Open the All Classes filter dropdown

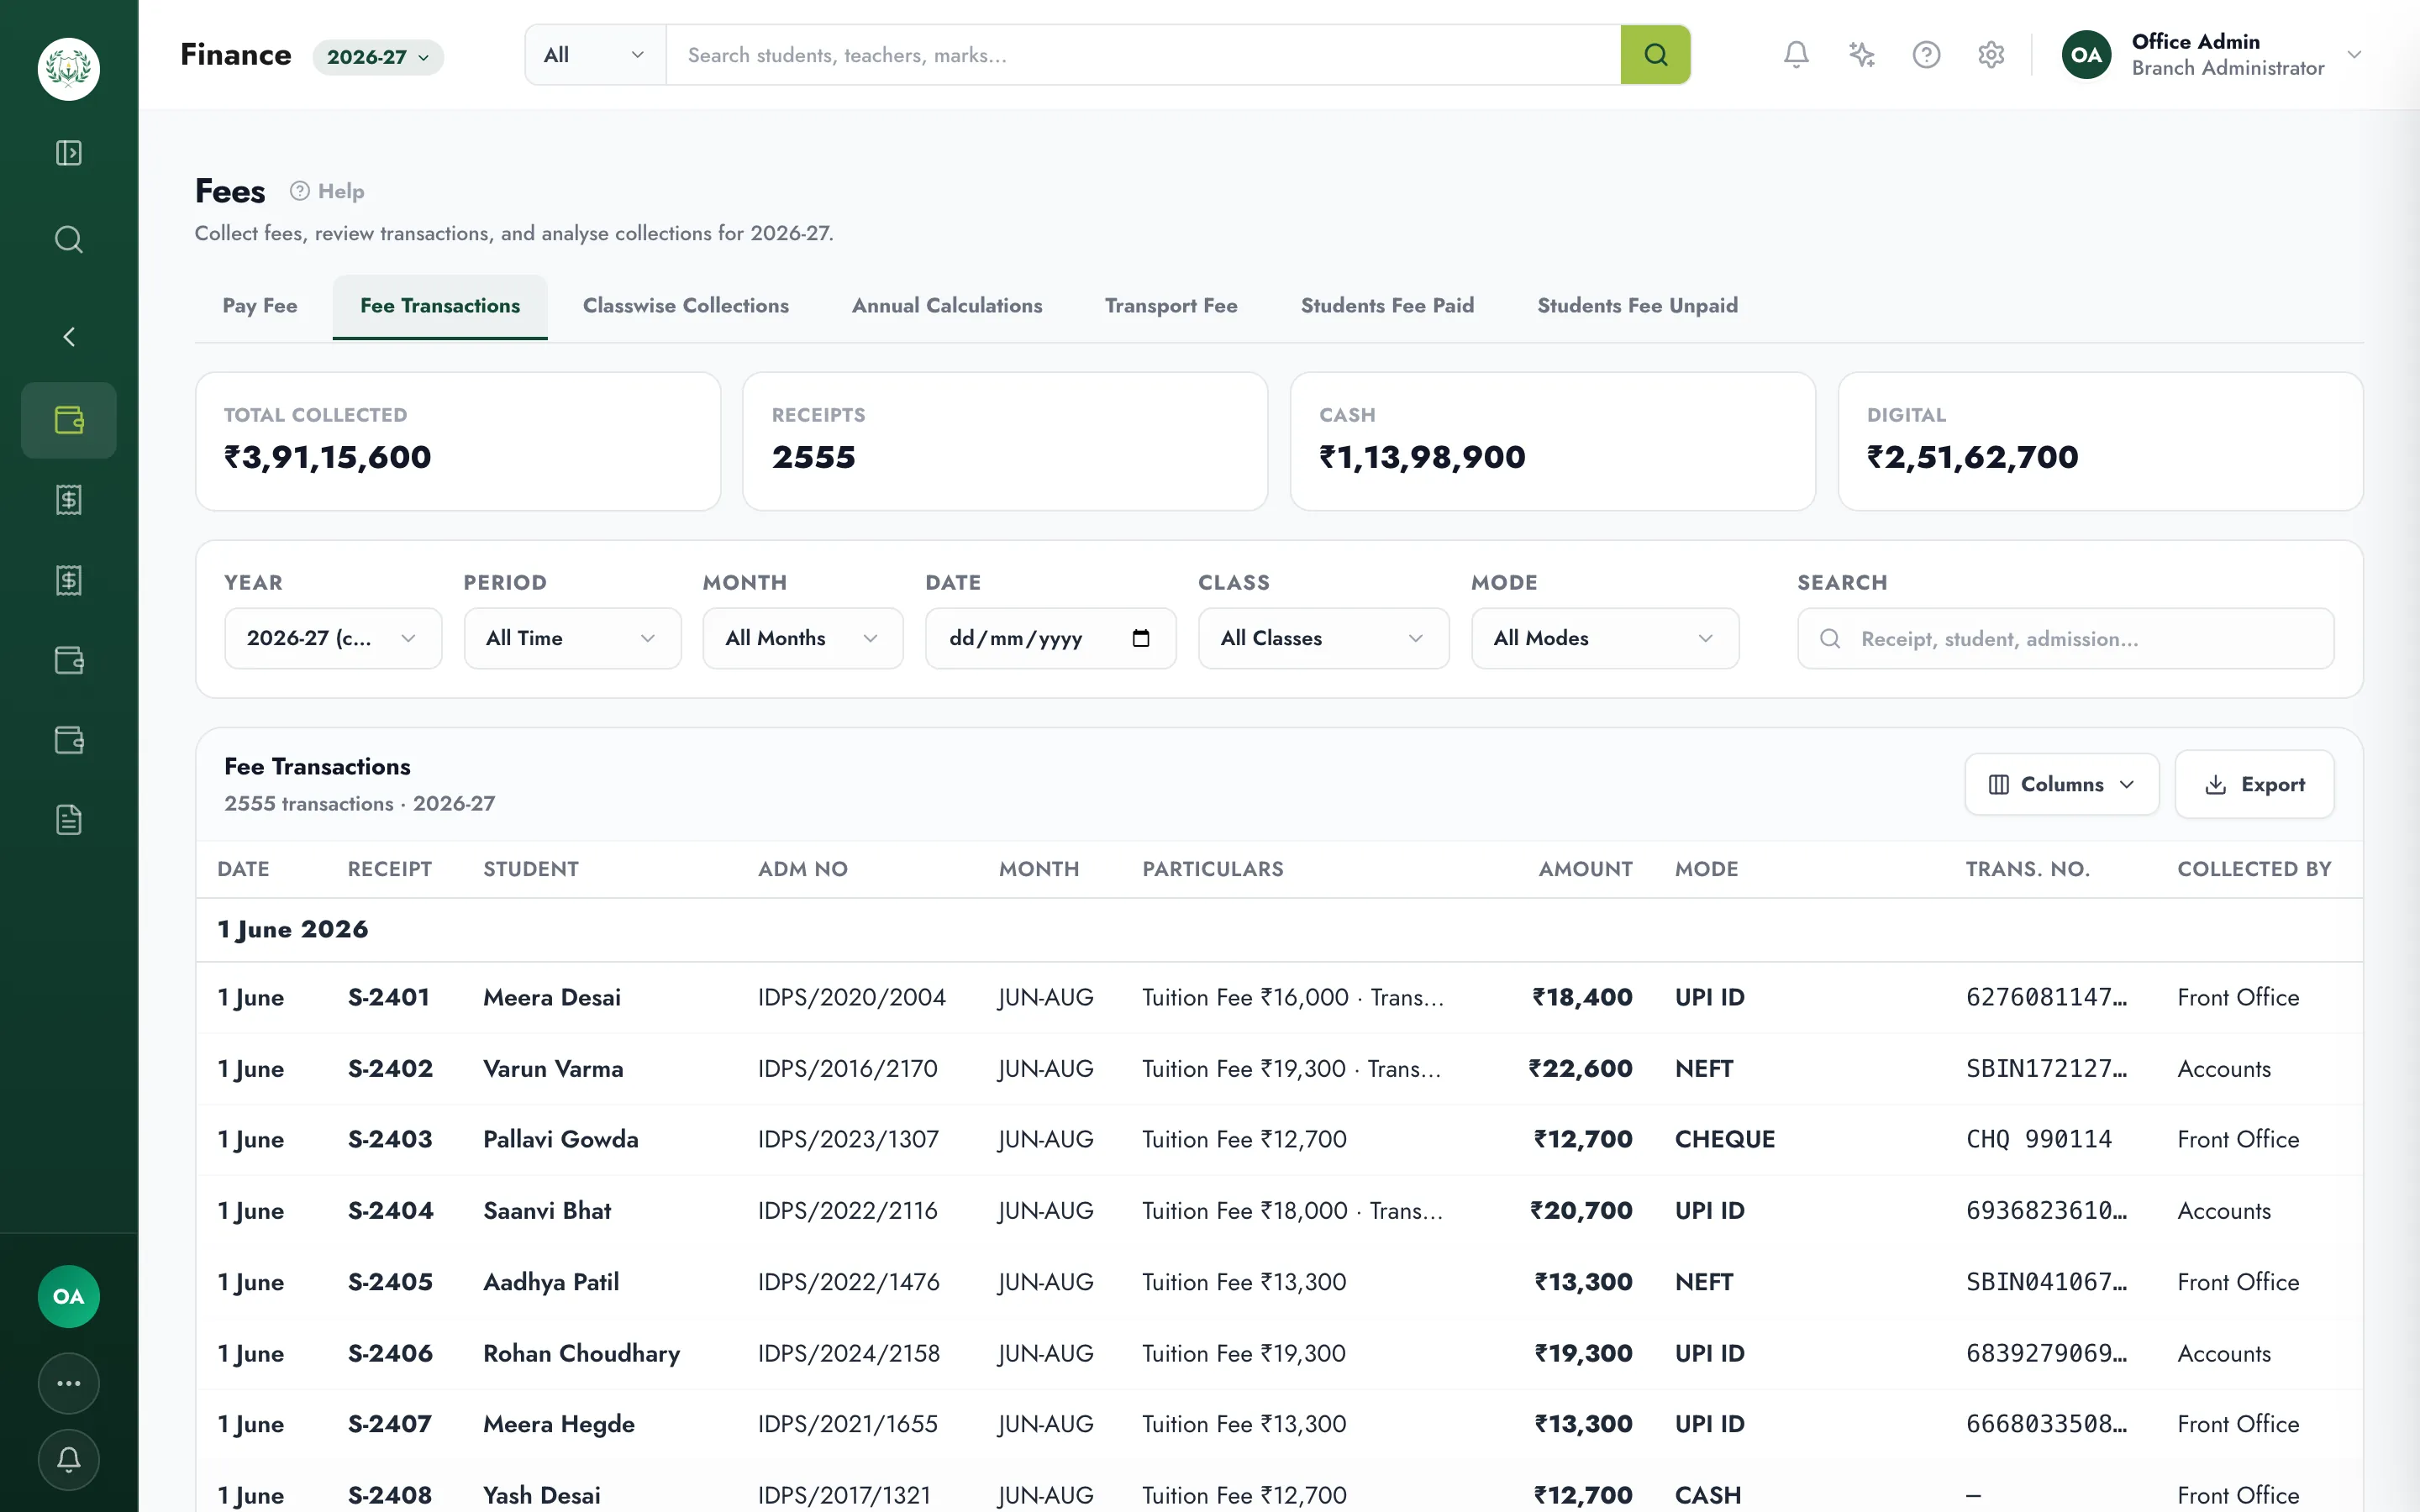click(1323, 638)
